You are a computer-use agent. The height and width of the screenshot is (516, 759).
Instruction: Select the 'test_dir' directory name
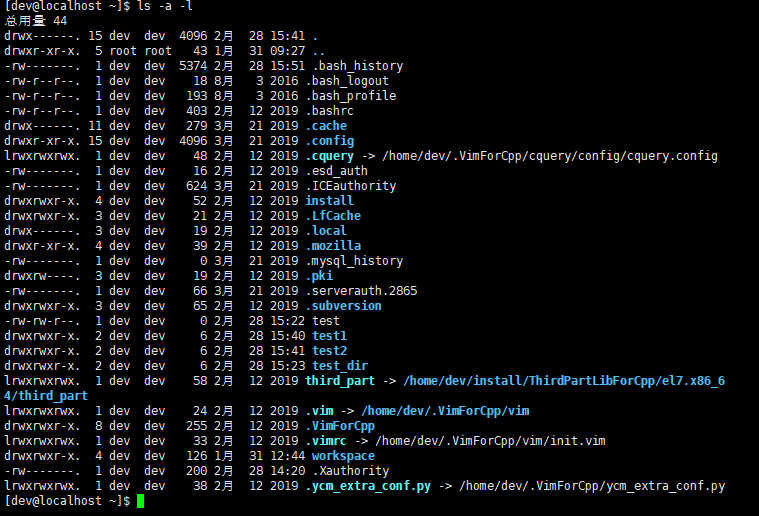point(340,366)
